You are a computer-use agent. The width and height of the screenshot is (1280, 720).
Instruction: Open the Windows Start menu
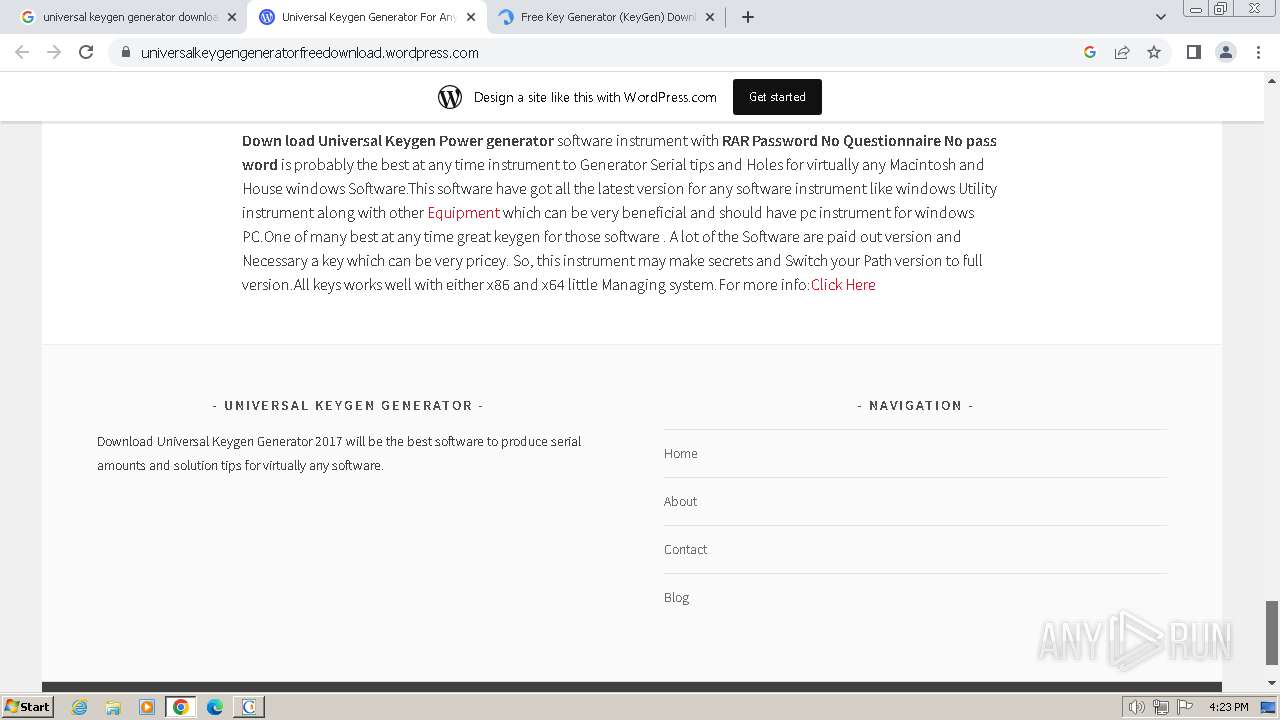point(28,706)
